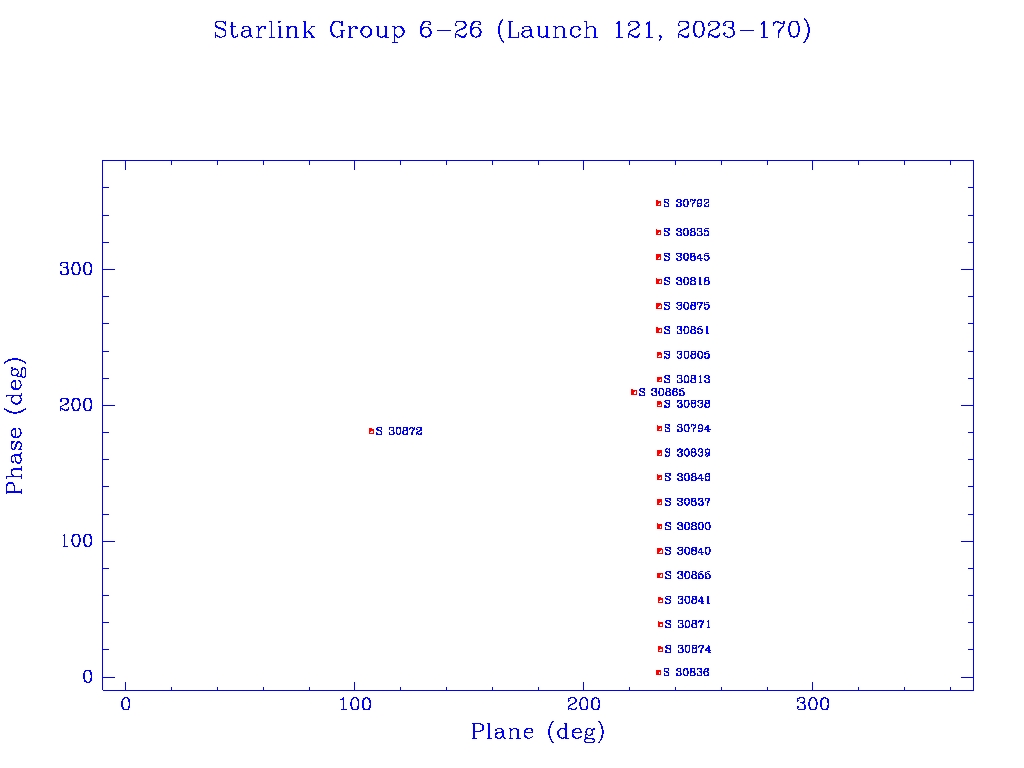The width and height of the screenshot is (1024, 768).
Task: Click the S 30845 satellite label
Action: pyautogui.click(x=687, y=257)
